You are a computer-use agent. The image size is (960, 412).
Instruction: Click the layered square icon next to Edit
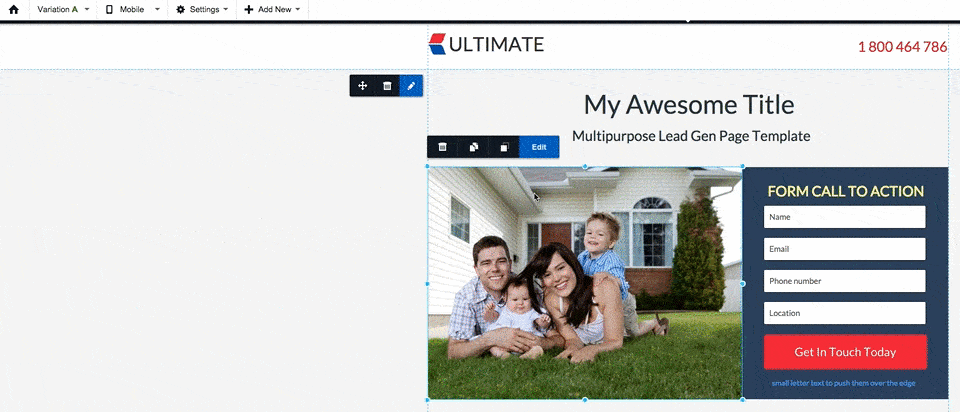pyautogui.click(x=504, y=147)
